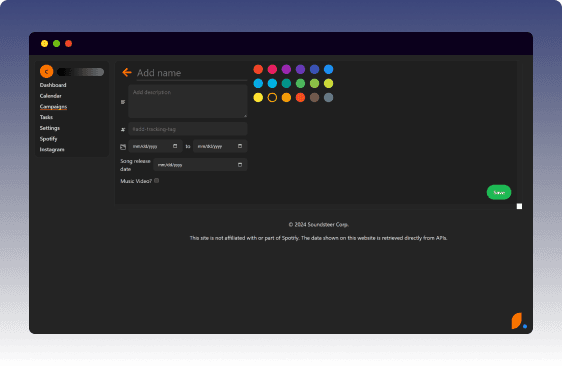The width and height of the screenshot is (562, 366).
Task: Pick the orange color swatch
Action: (x=286, y=98)
